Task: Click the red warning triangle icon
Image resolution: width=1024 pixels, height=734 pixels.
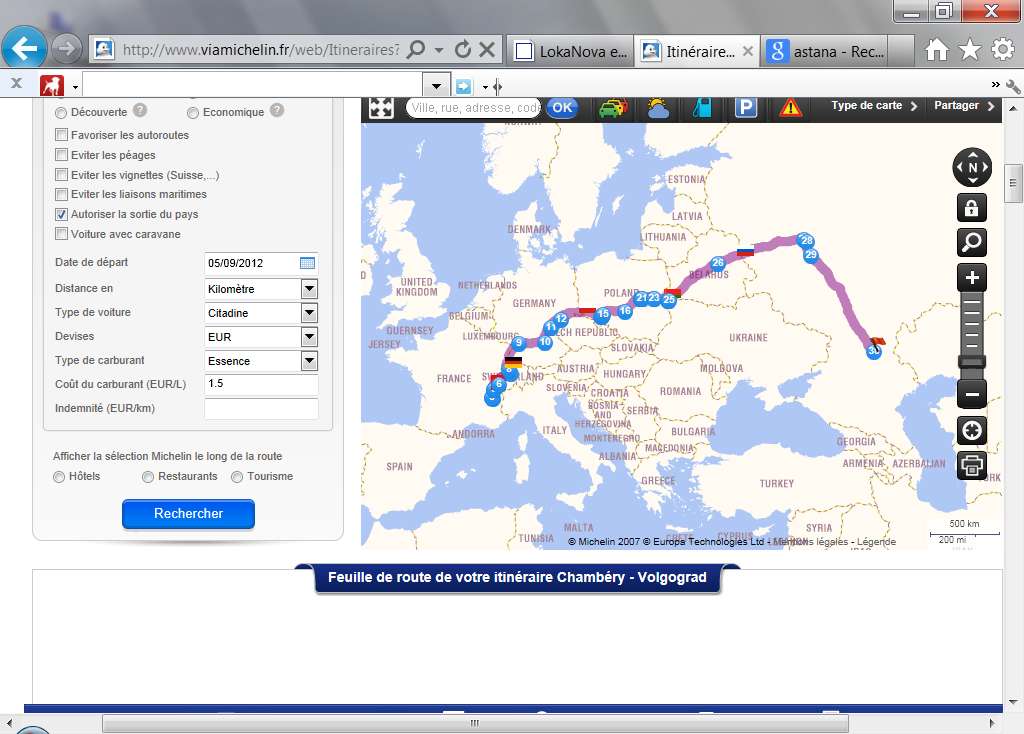Action: [x=791, y=108]
